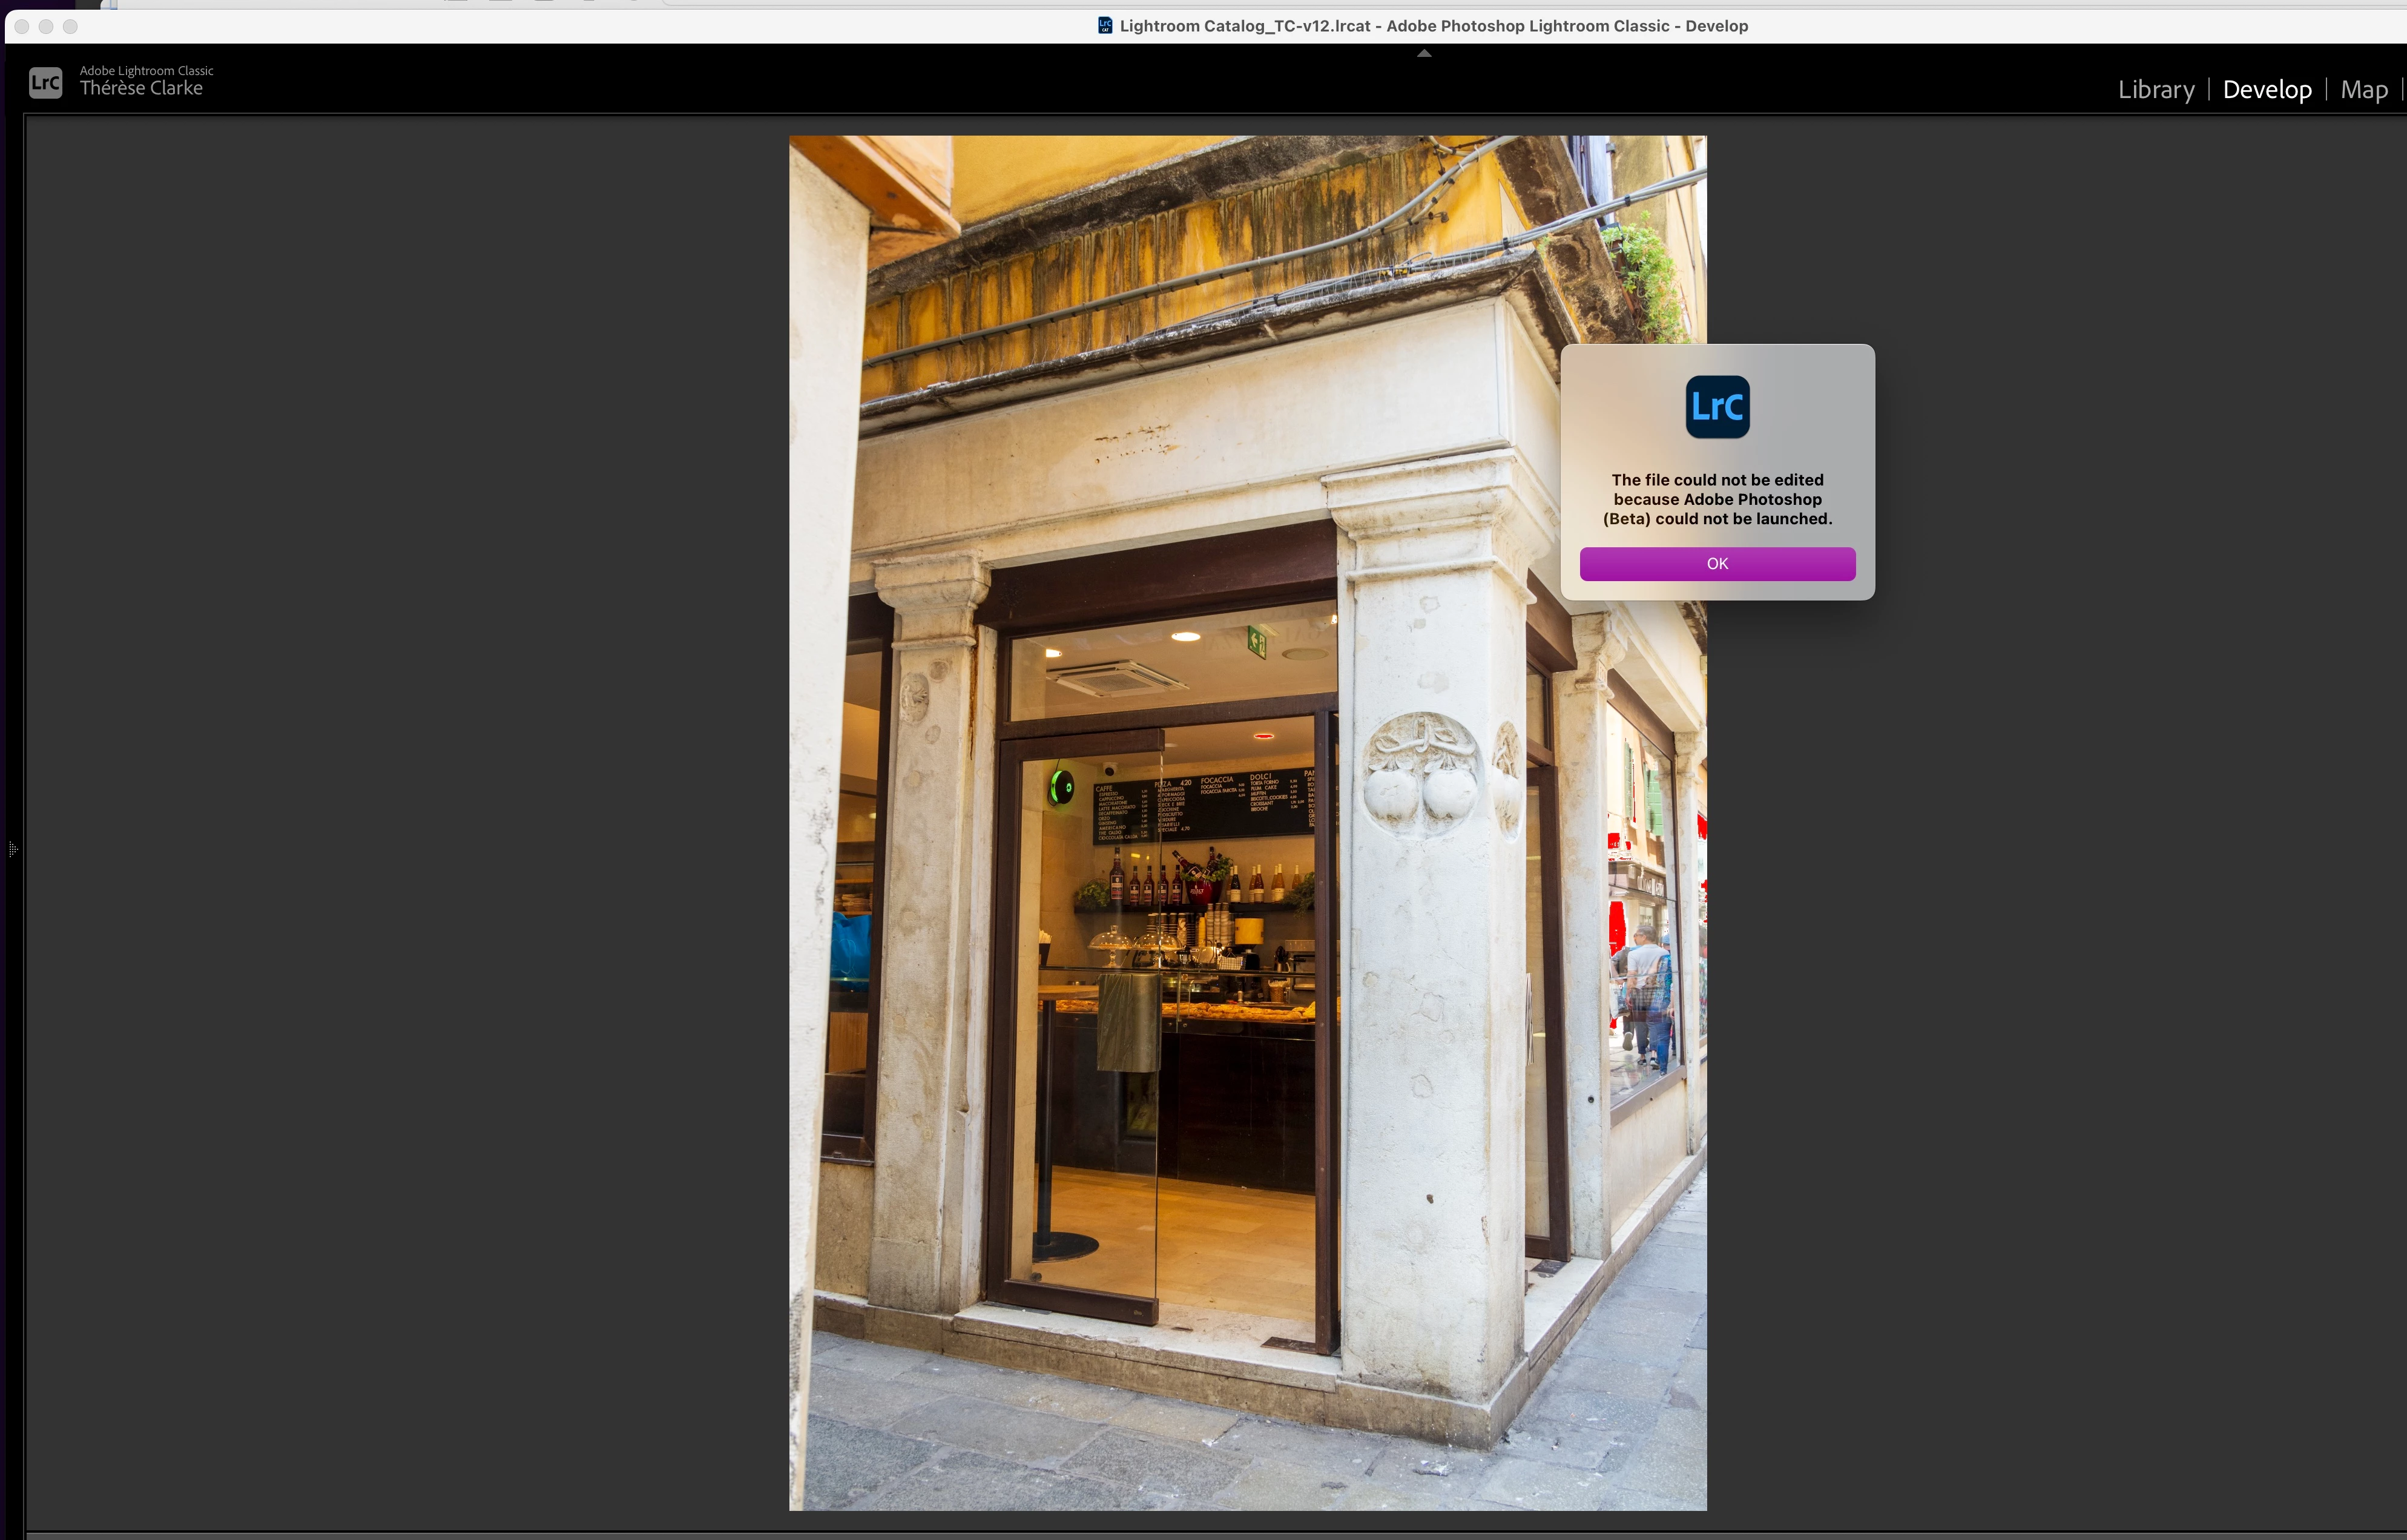Viewport: 2407px width, 1540px height.
Task: Click empty gray canvas left of photo
Action: point(400,800)
